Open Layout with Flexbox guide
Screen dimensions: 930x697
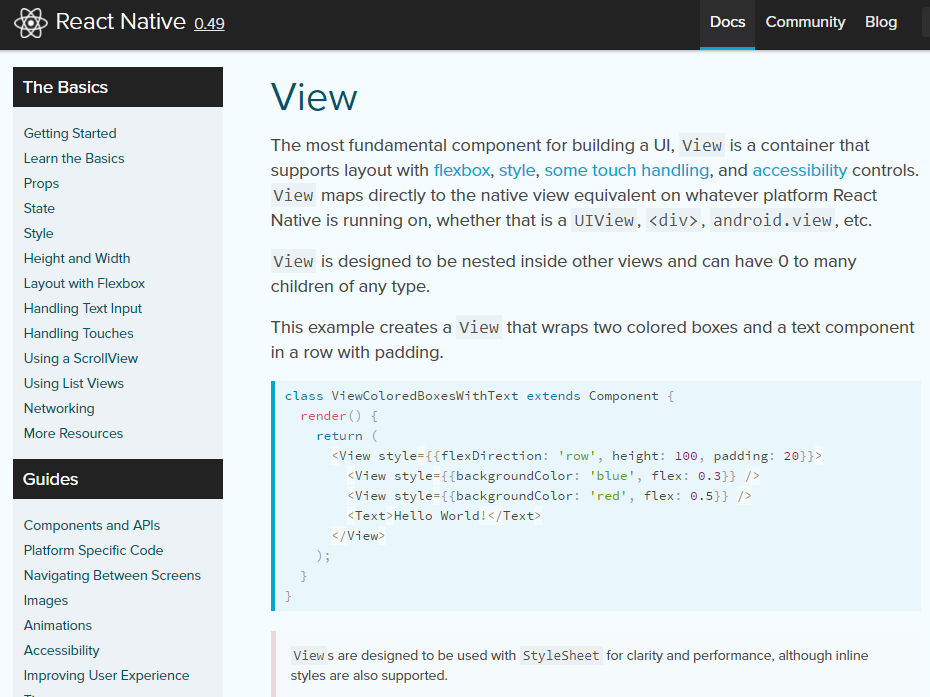point(84,283)
